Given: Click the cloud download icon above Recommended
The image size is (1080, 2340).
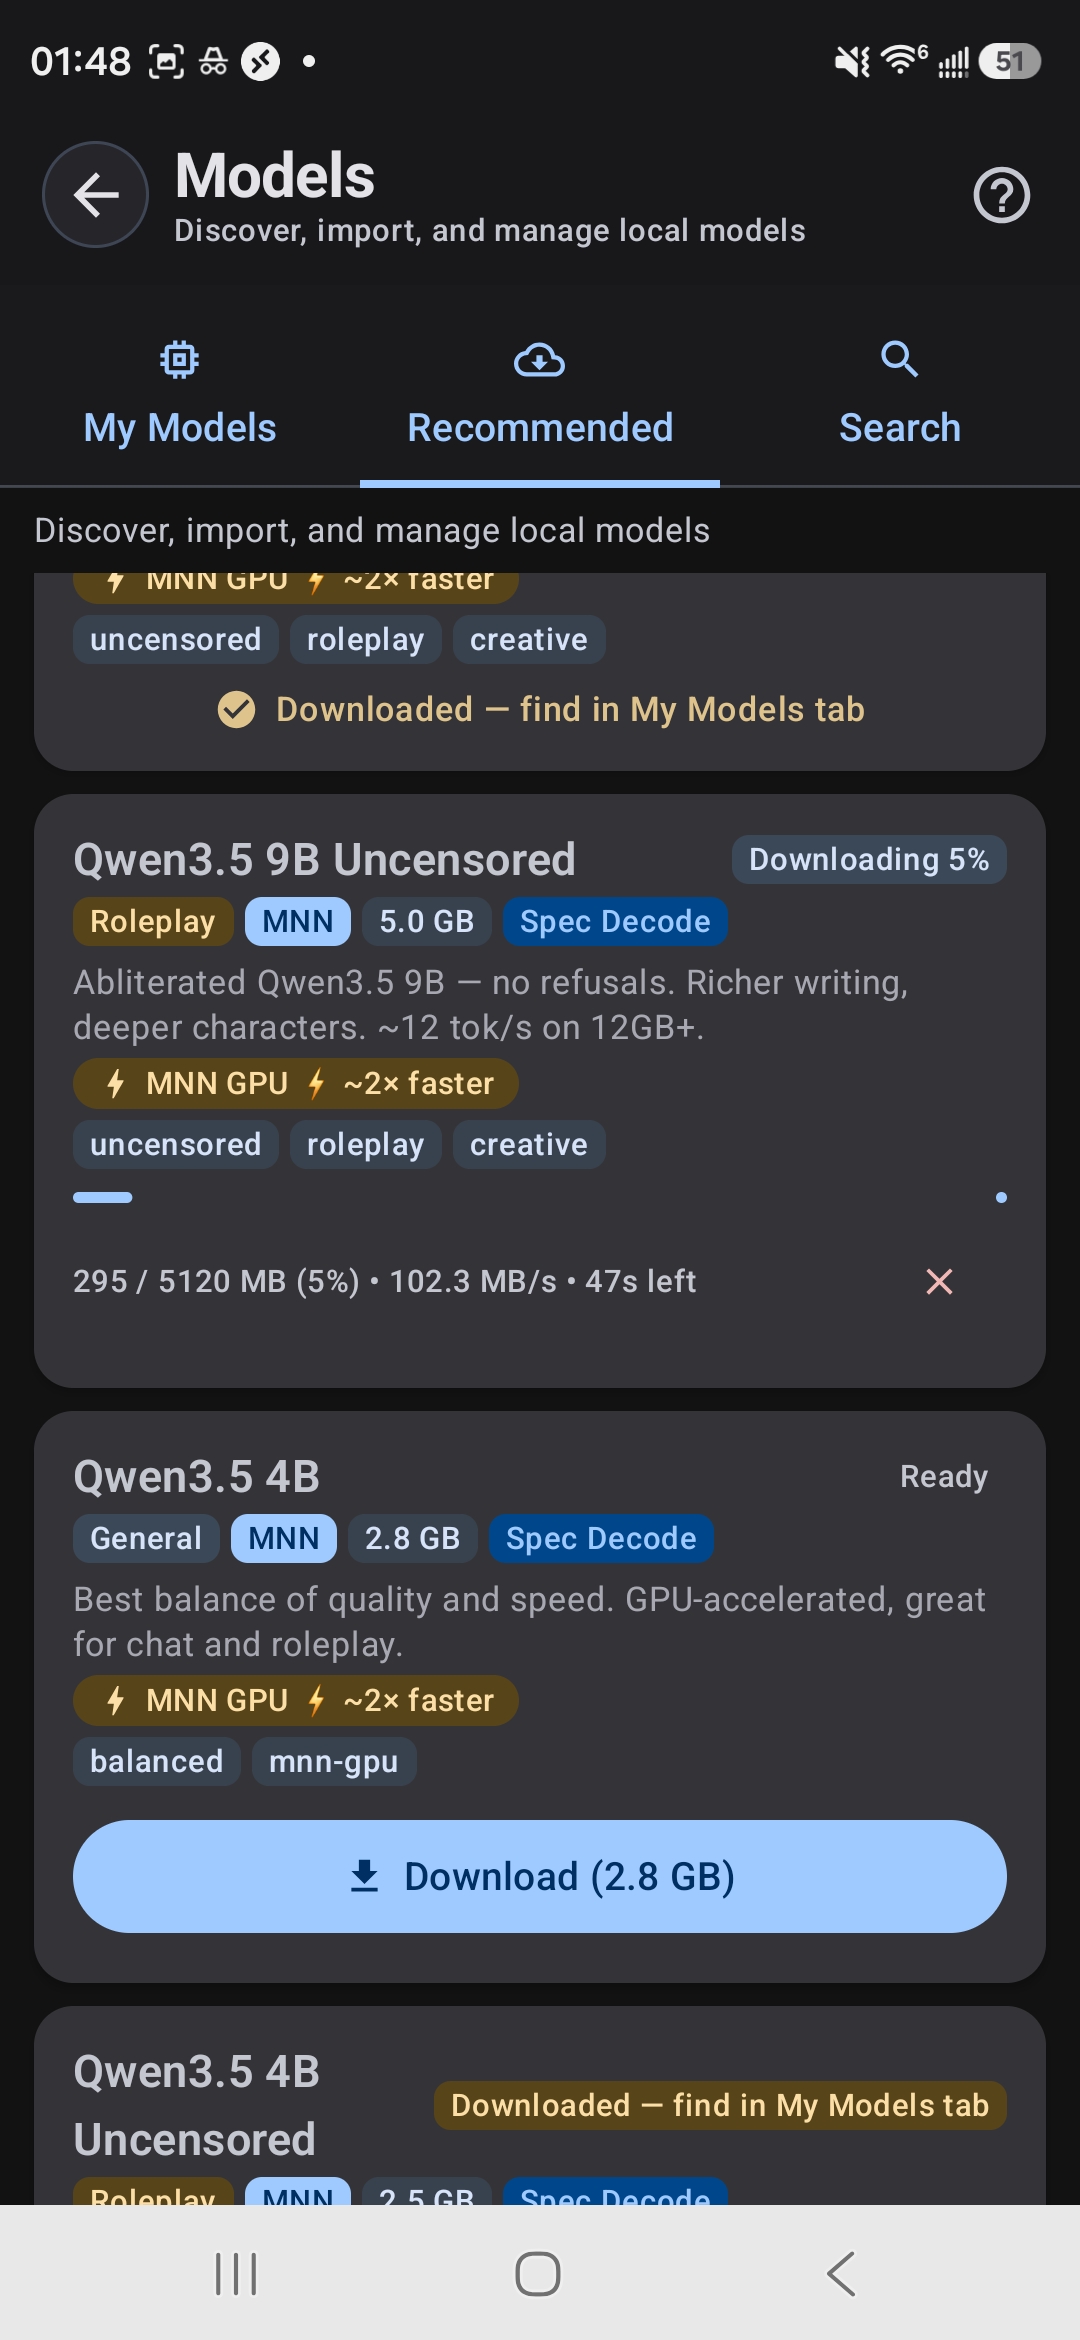Looking at the screenshot, I should (540, 359).
